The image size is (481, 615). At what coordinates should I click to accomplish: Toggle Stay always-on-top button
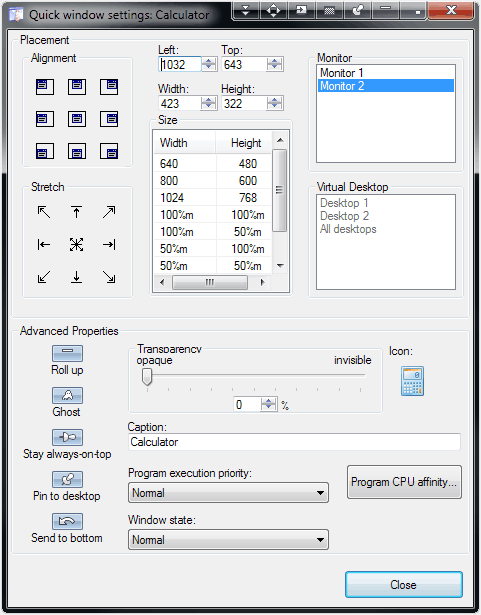pos(67,437)
